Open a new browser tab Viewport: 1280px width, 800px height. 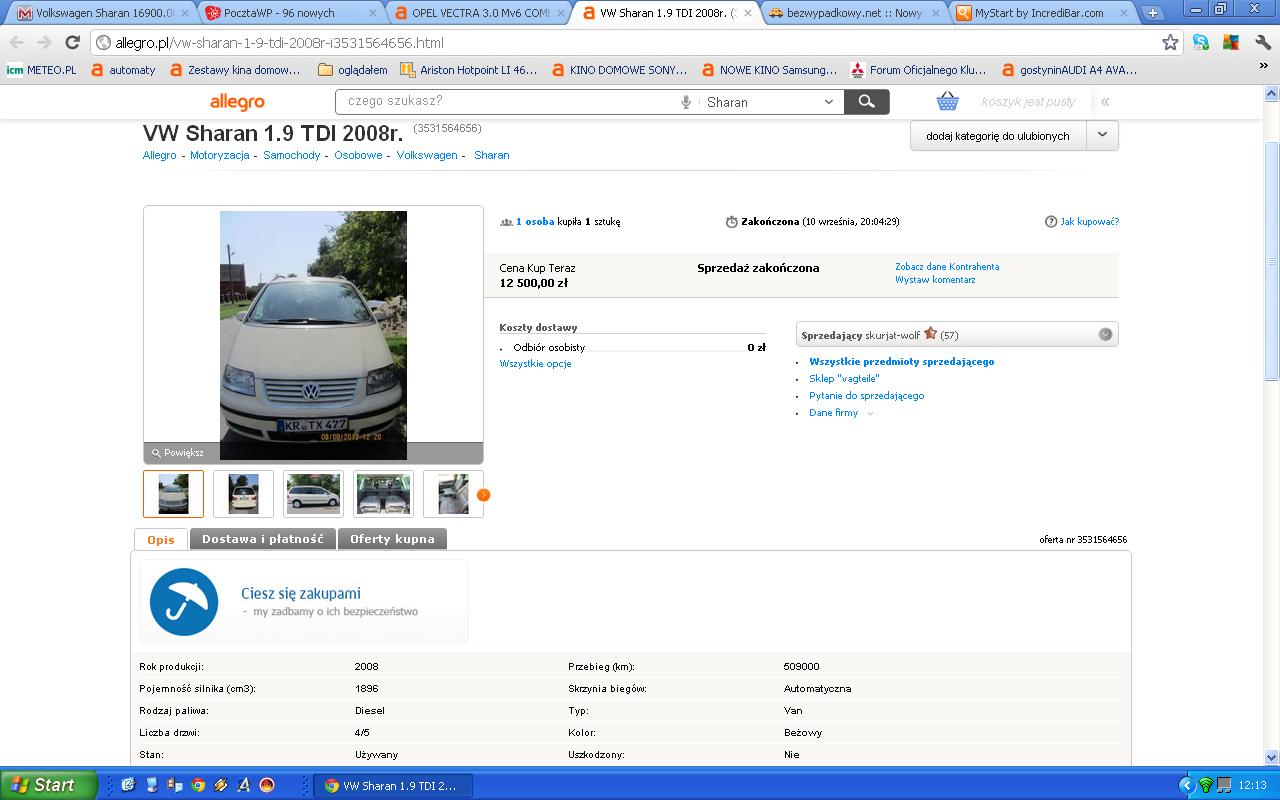1153,13
